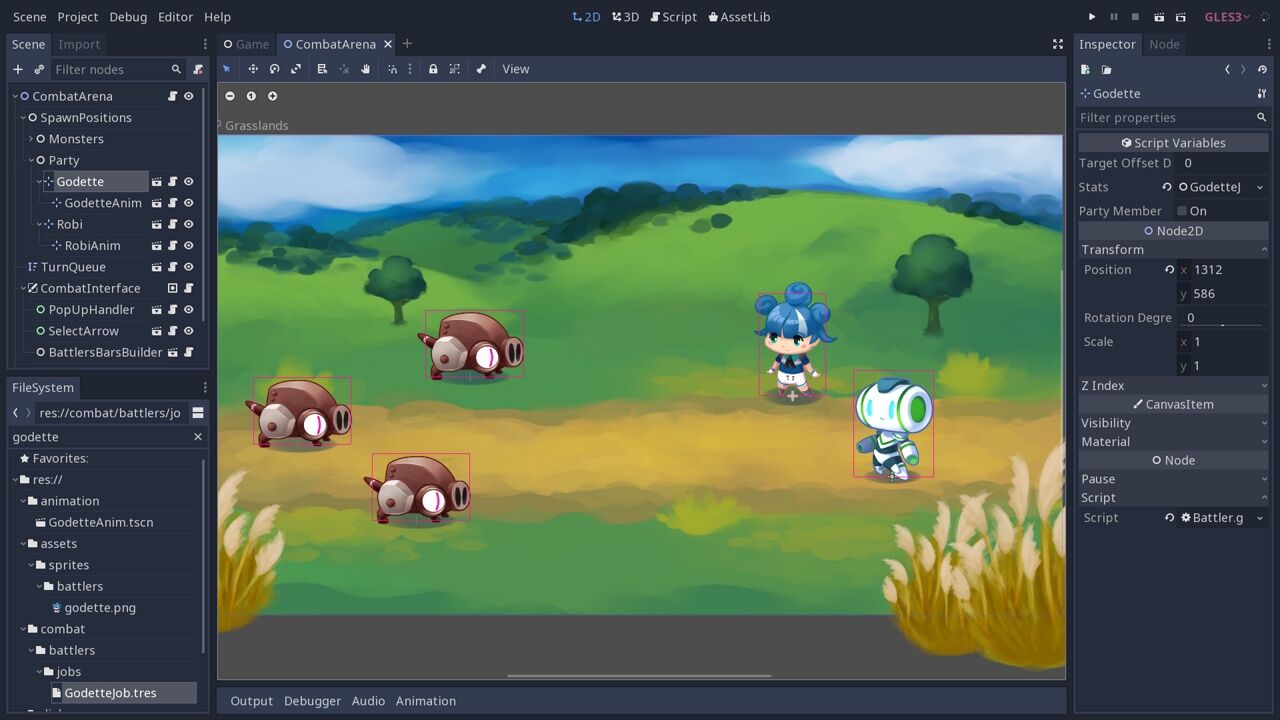Enable the Pan Mode tool
This screenshot has width=1280, height=720.
[366, 68]
